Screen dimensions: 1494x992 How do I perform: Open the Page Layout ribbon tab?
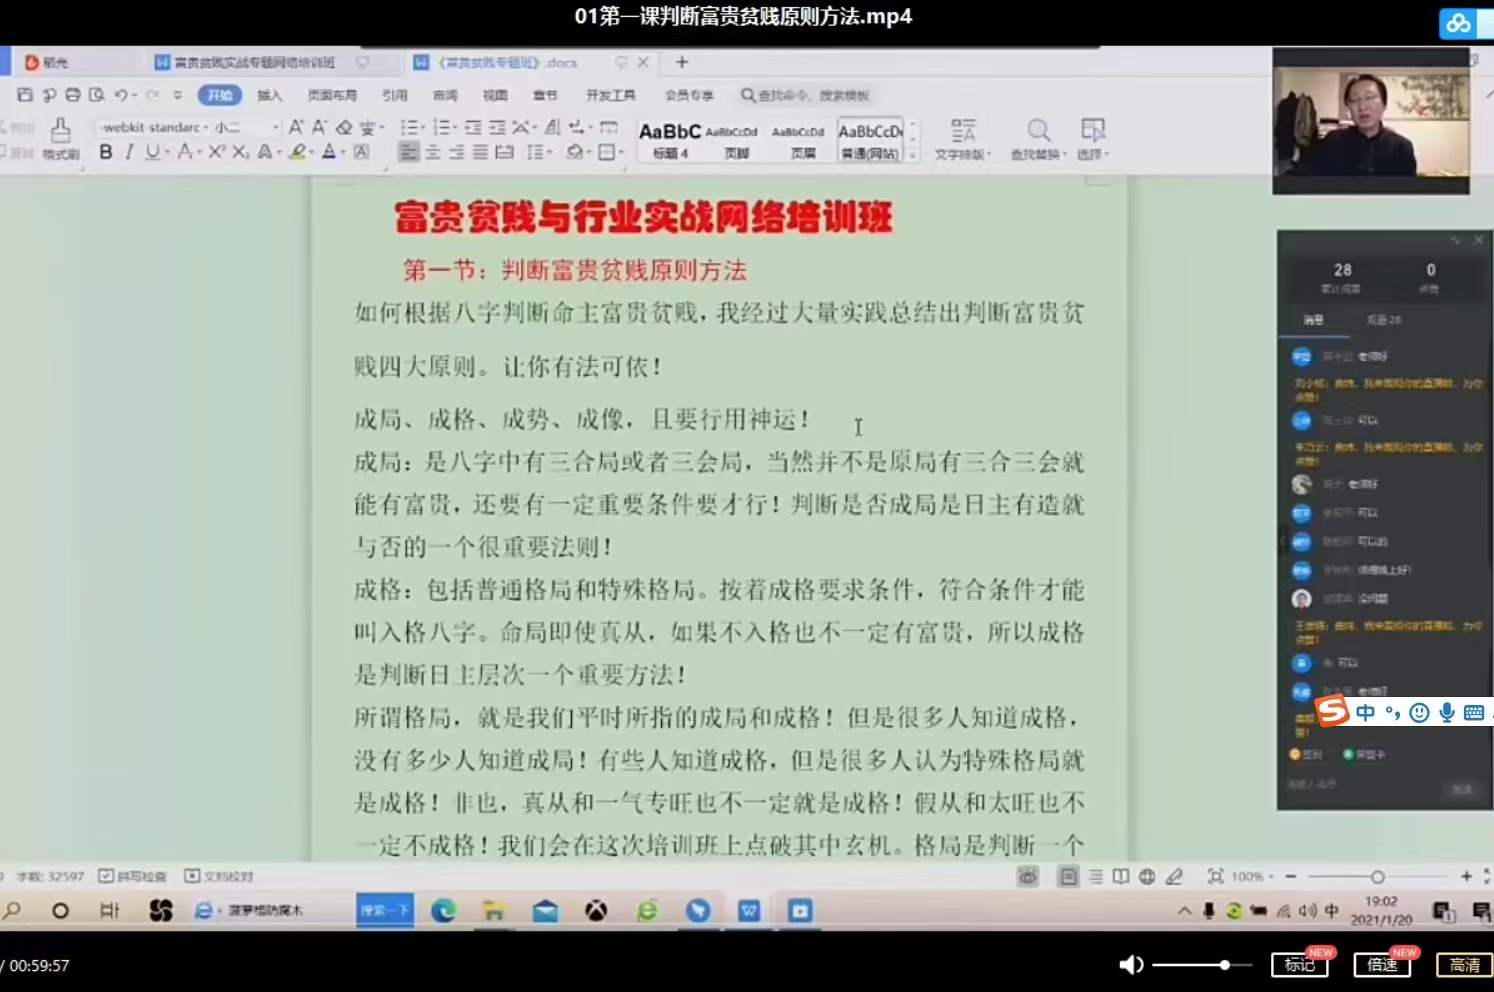point(332,95)
